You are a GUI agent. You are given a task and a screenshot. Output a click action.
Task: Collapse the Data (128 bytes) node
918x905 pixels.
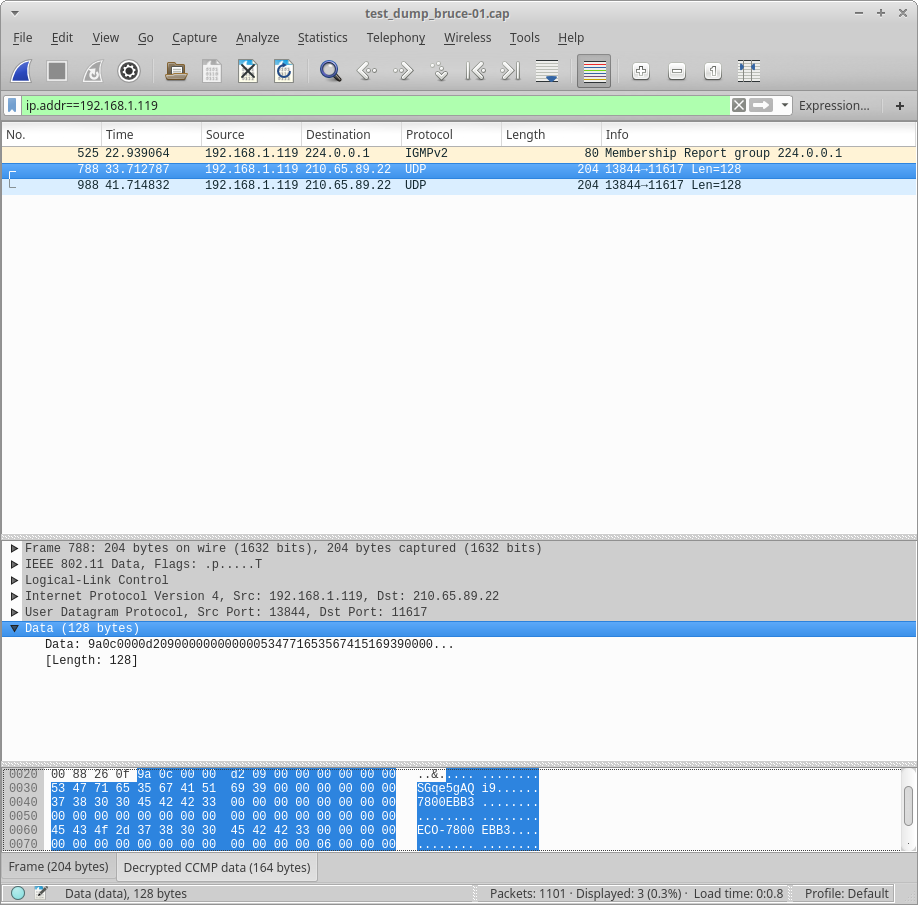coord(15,628)
